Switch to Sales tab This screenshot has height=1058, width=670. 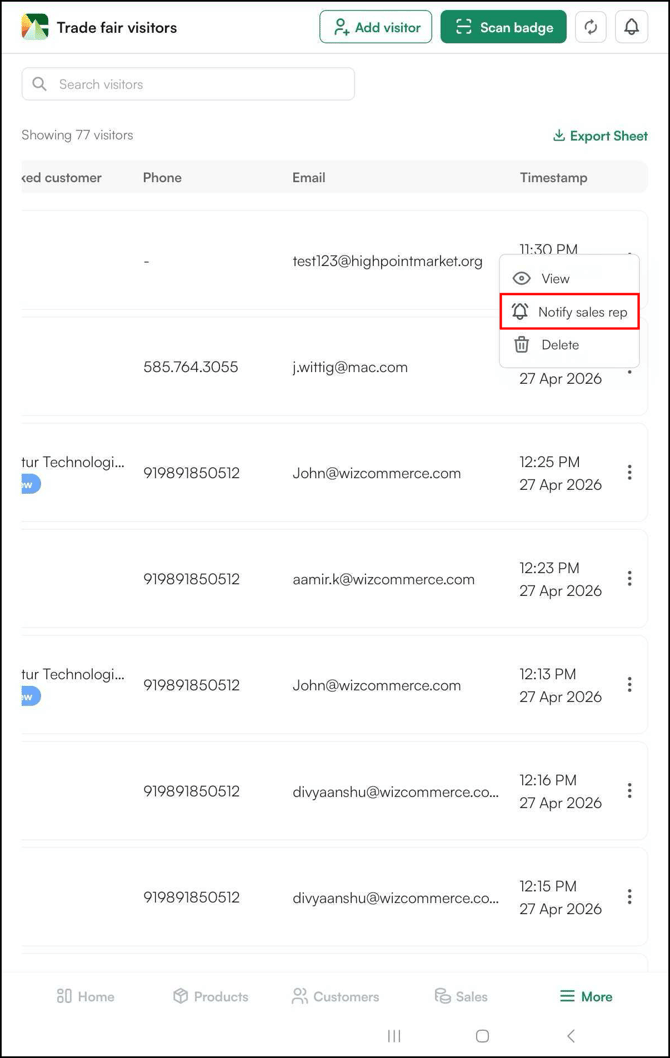point(461,997)
